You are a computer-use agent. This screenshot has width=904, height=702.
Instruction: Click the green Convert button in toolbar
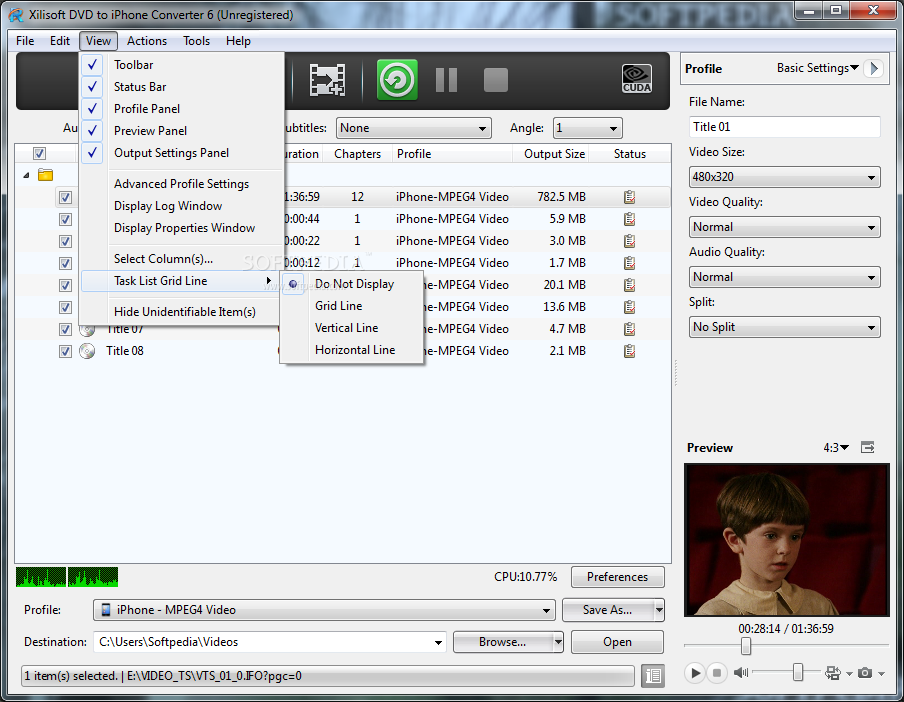pos(397,80)
